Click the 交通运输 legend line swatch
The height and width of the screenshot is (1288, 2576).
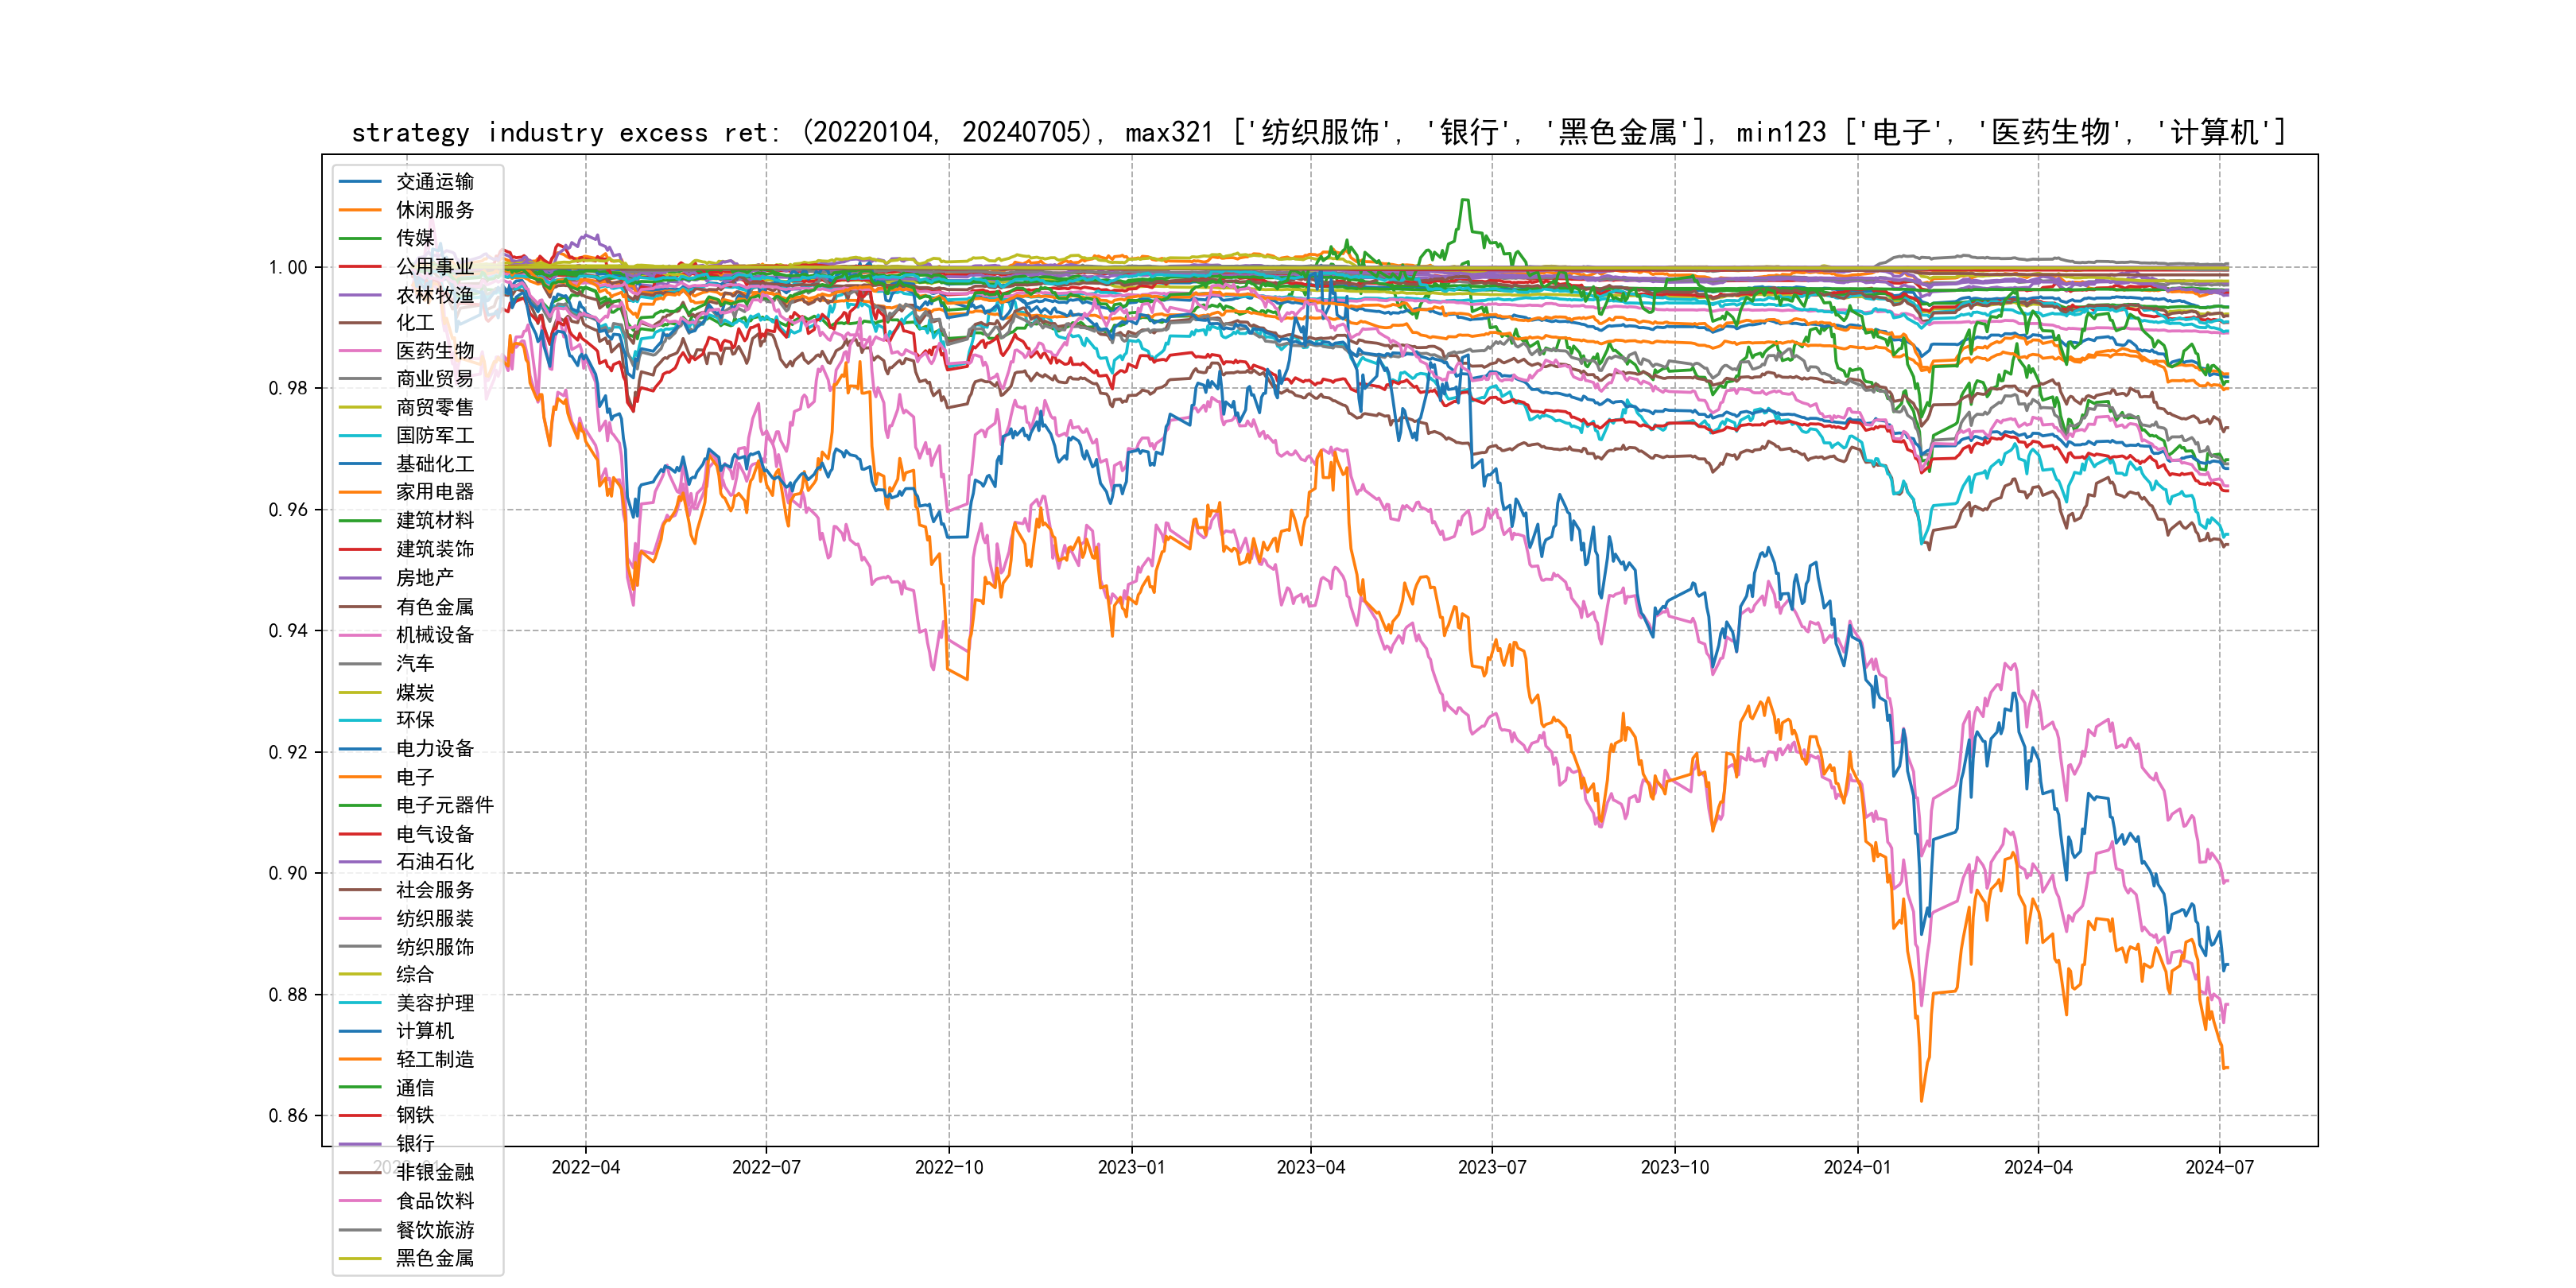(x=360, y=182)
